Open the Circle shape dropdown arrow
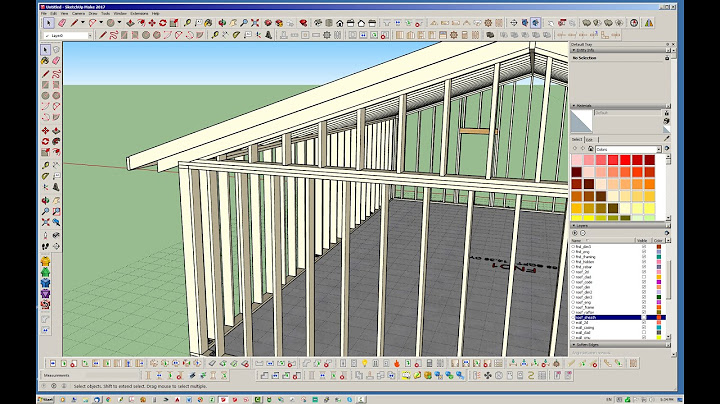 [x=119, y=22]
